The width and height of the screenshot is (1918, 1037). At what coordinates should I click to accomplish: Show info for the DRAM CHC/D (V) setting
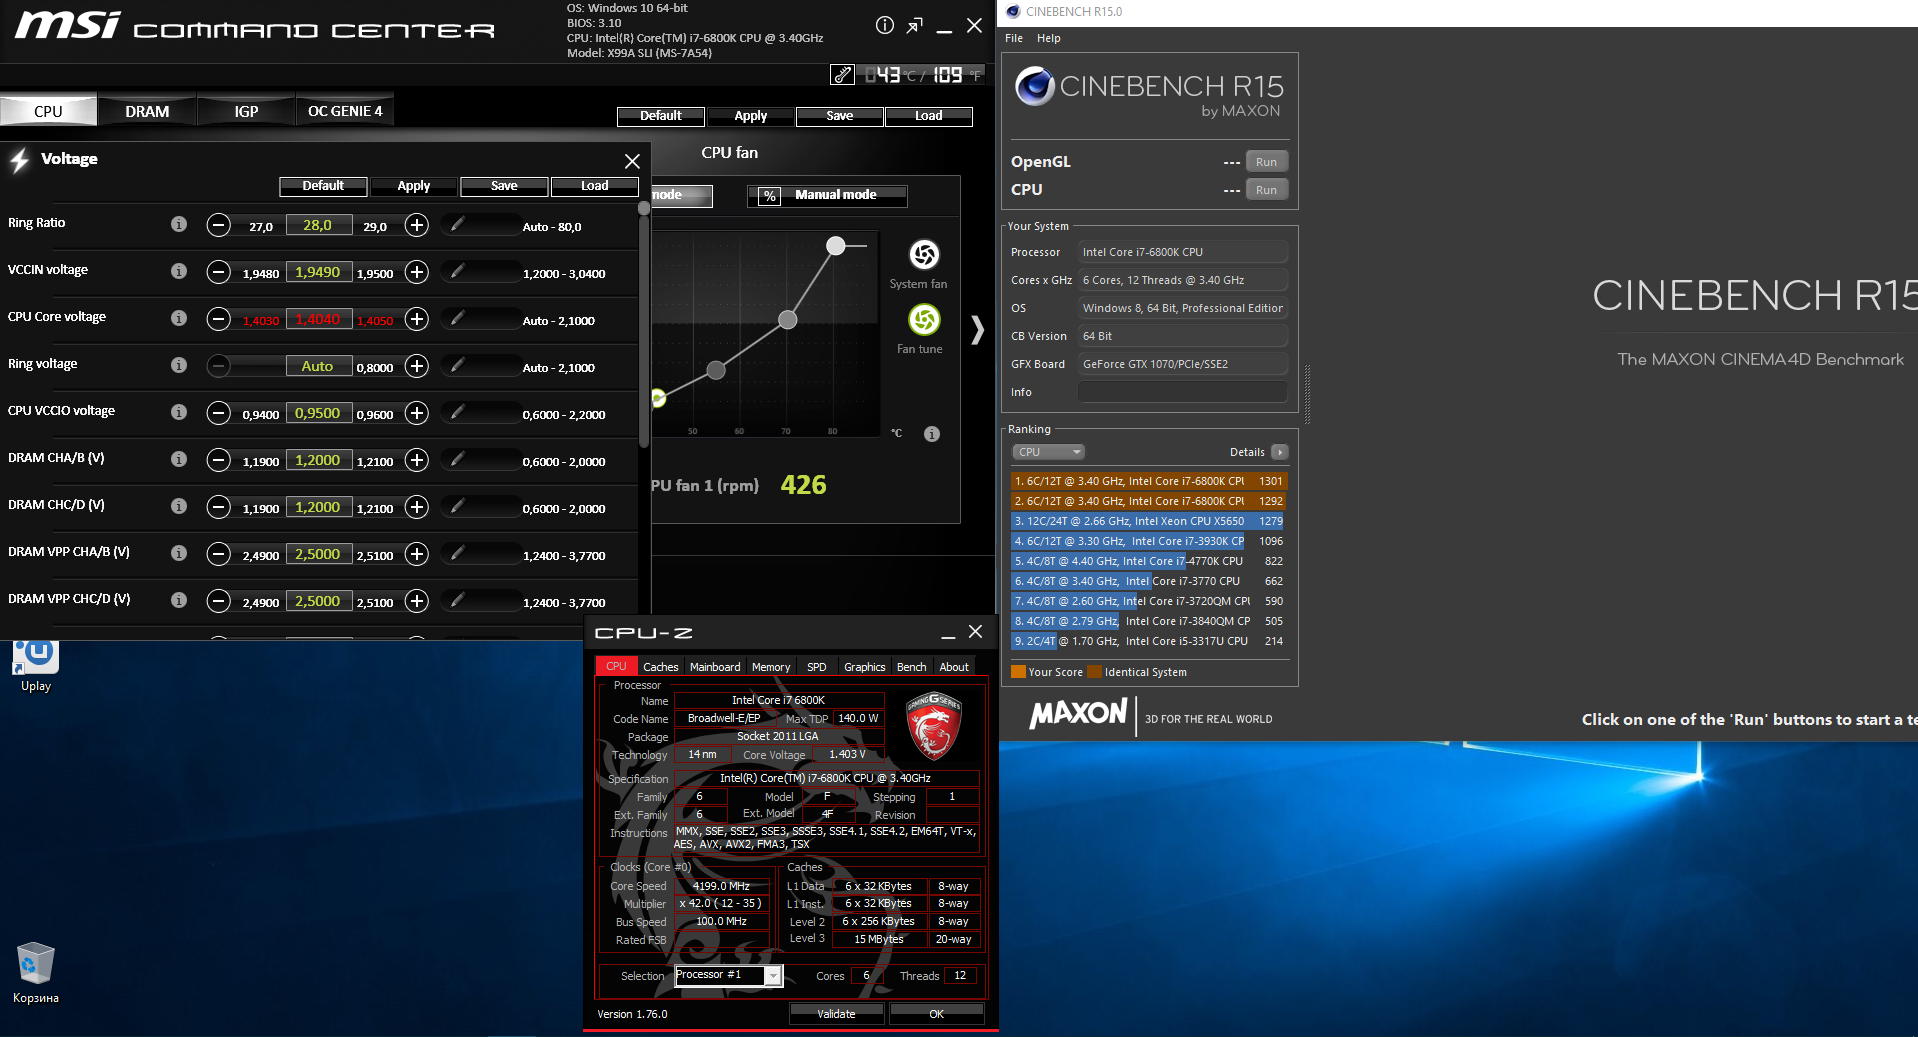coord(179,506)
